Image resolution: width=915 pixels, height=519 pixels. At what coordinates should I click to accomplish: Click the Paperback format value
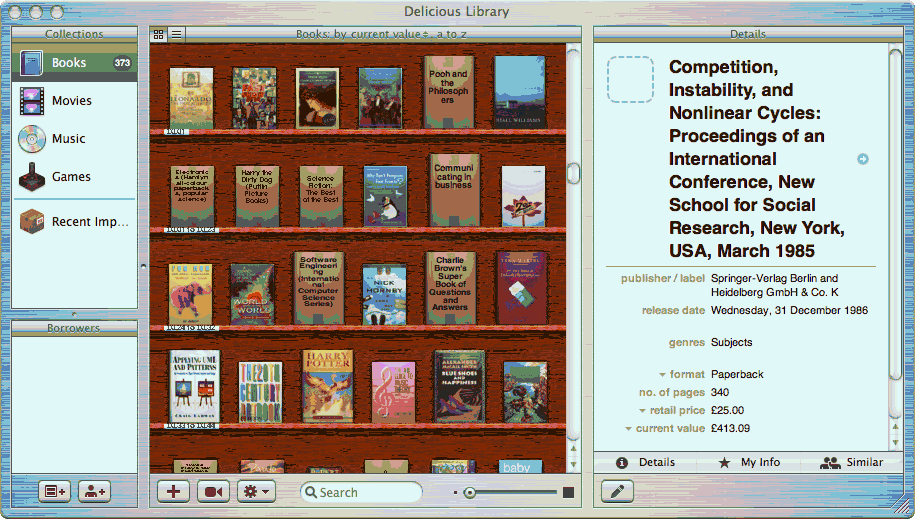point(737,375)
